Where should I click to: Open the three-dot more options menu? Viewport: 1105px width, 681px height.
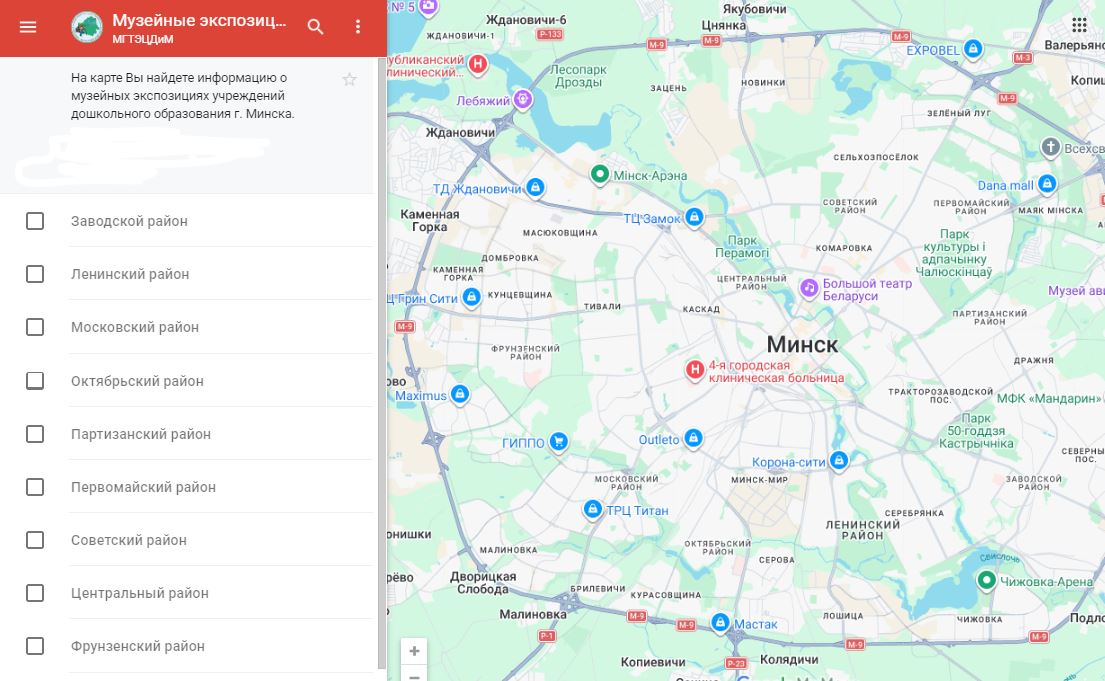click(358, 27)
